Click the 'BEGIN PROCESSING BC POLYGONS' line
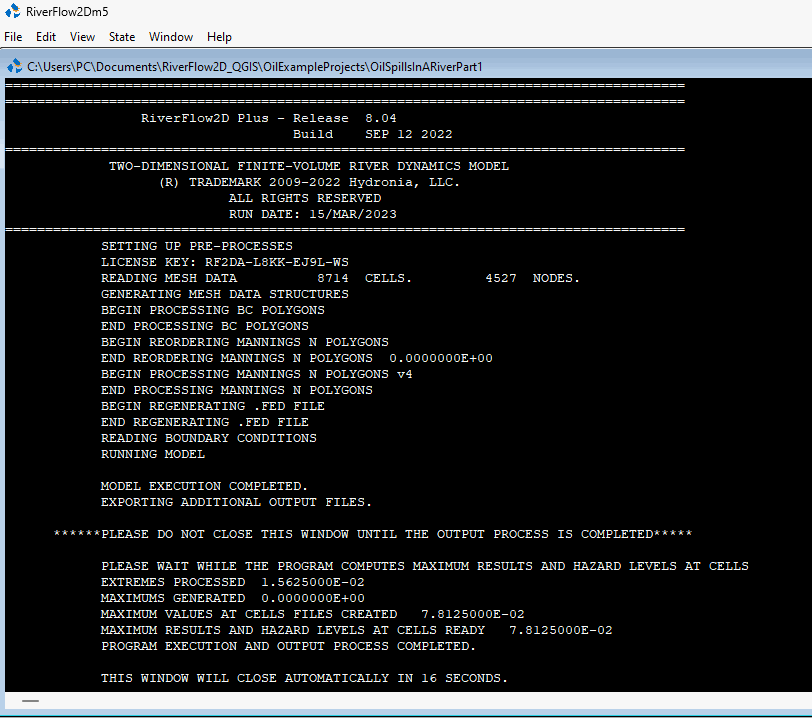 coord(213,310)
